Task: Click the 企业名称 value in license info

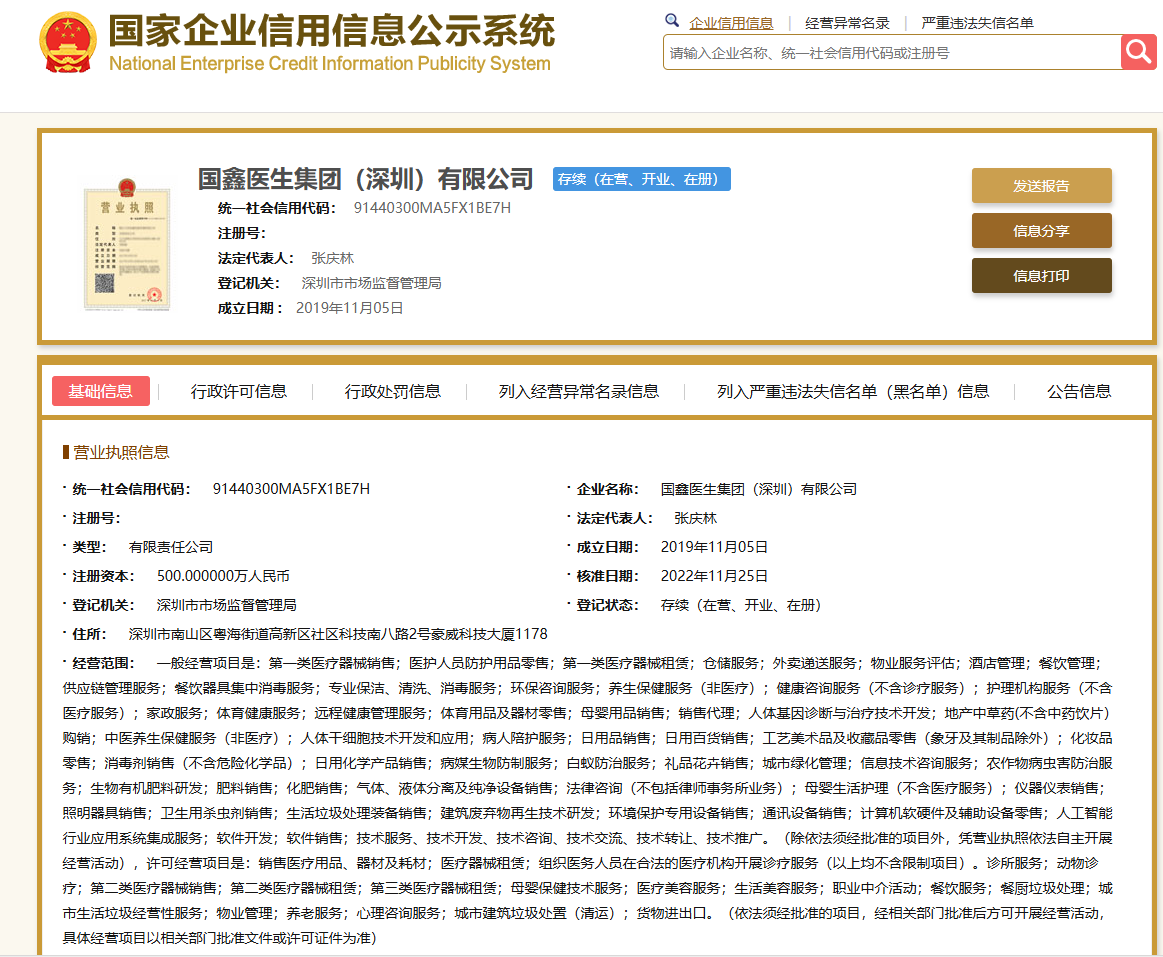Action: click(759, 490)
